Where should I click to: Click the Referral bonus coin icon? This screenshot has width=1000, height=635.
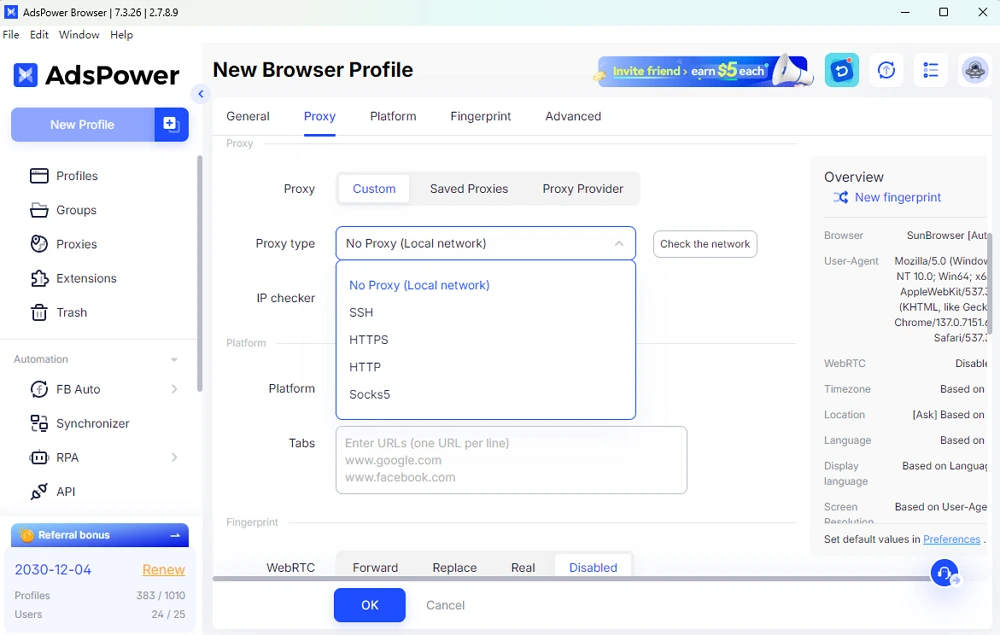[27, 536]
